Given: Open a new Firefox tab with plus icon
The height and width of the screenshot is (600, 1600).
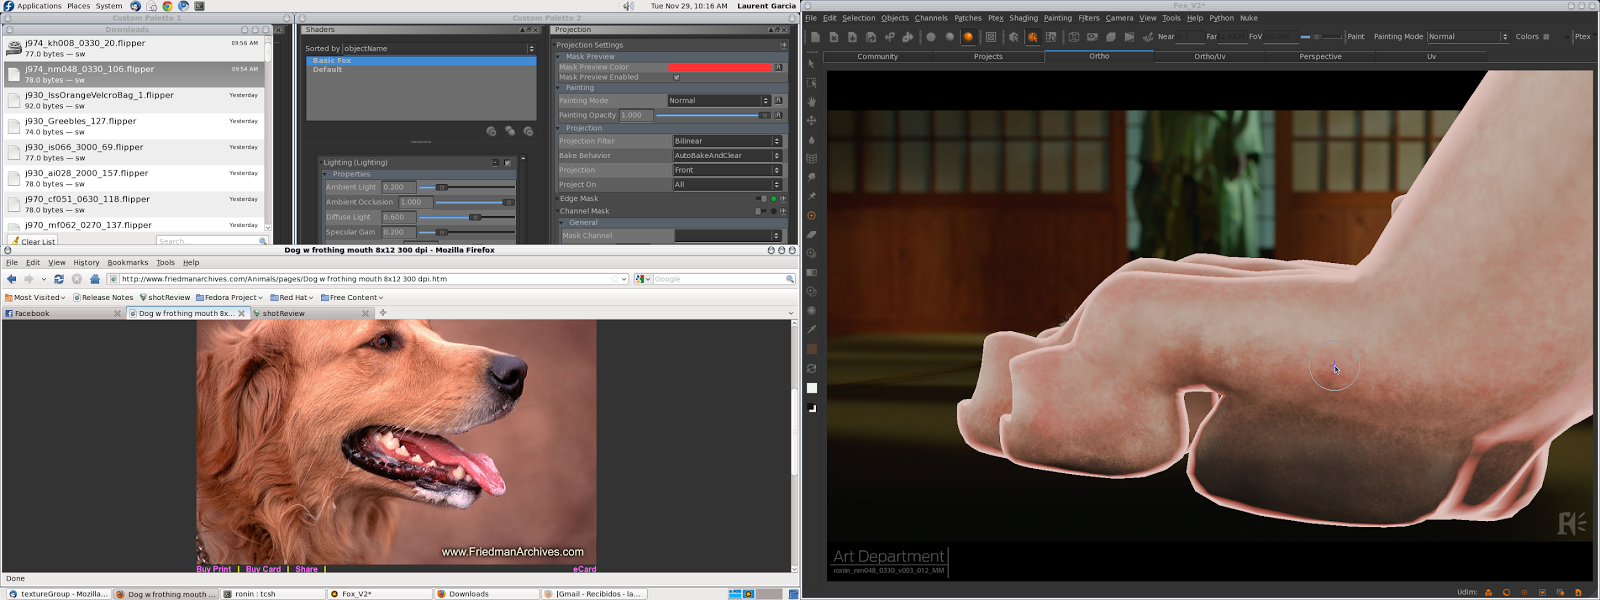Looking at the screenshot, I should point(382,313).
